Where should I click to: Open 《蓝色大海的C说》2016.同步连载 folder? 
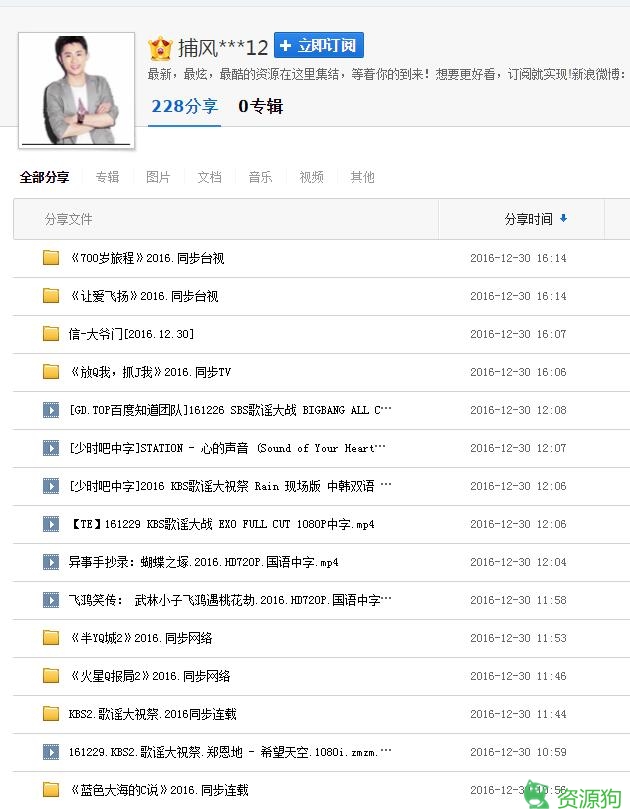click(159, 790)
